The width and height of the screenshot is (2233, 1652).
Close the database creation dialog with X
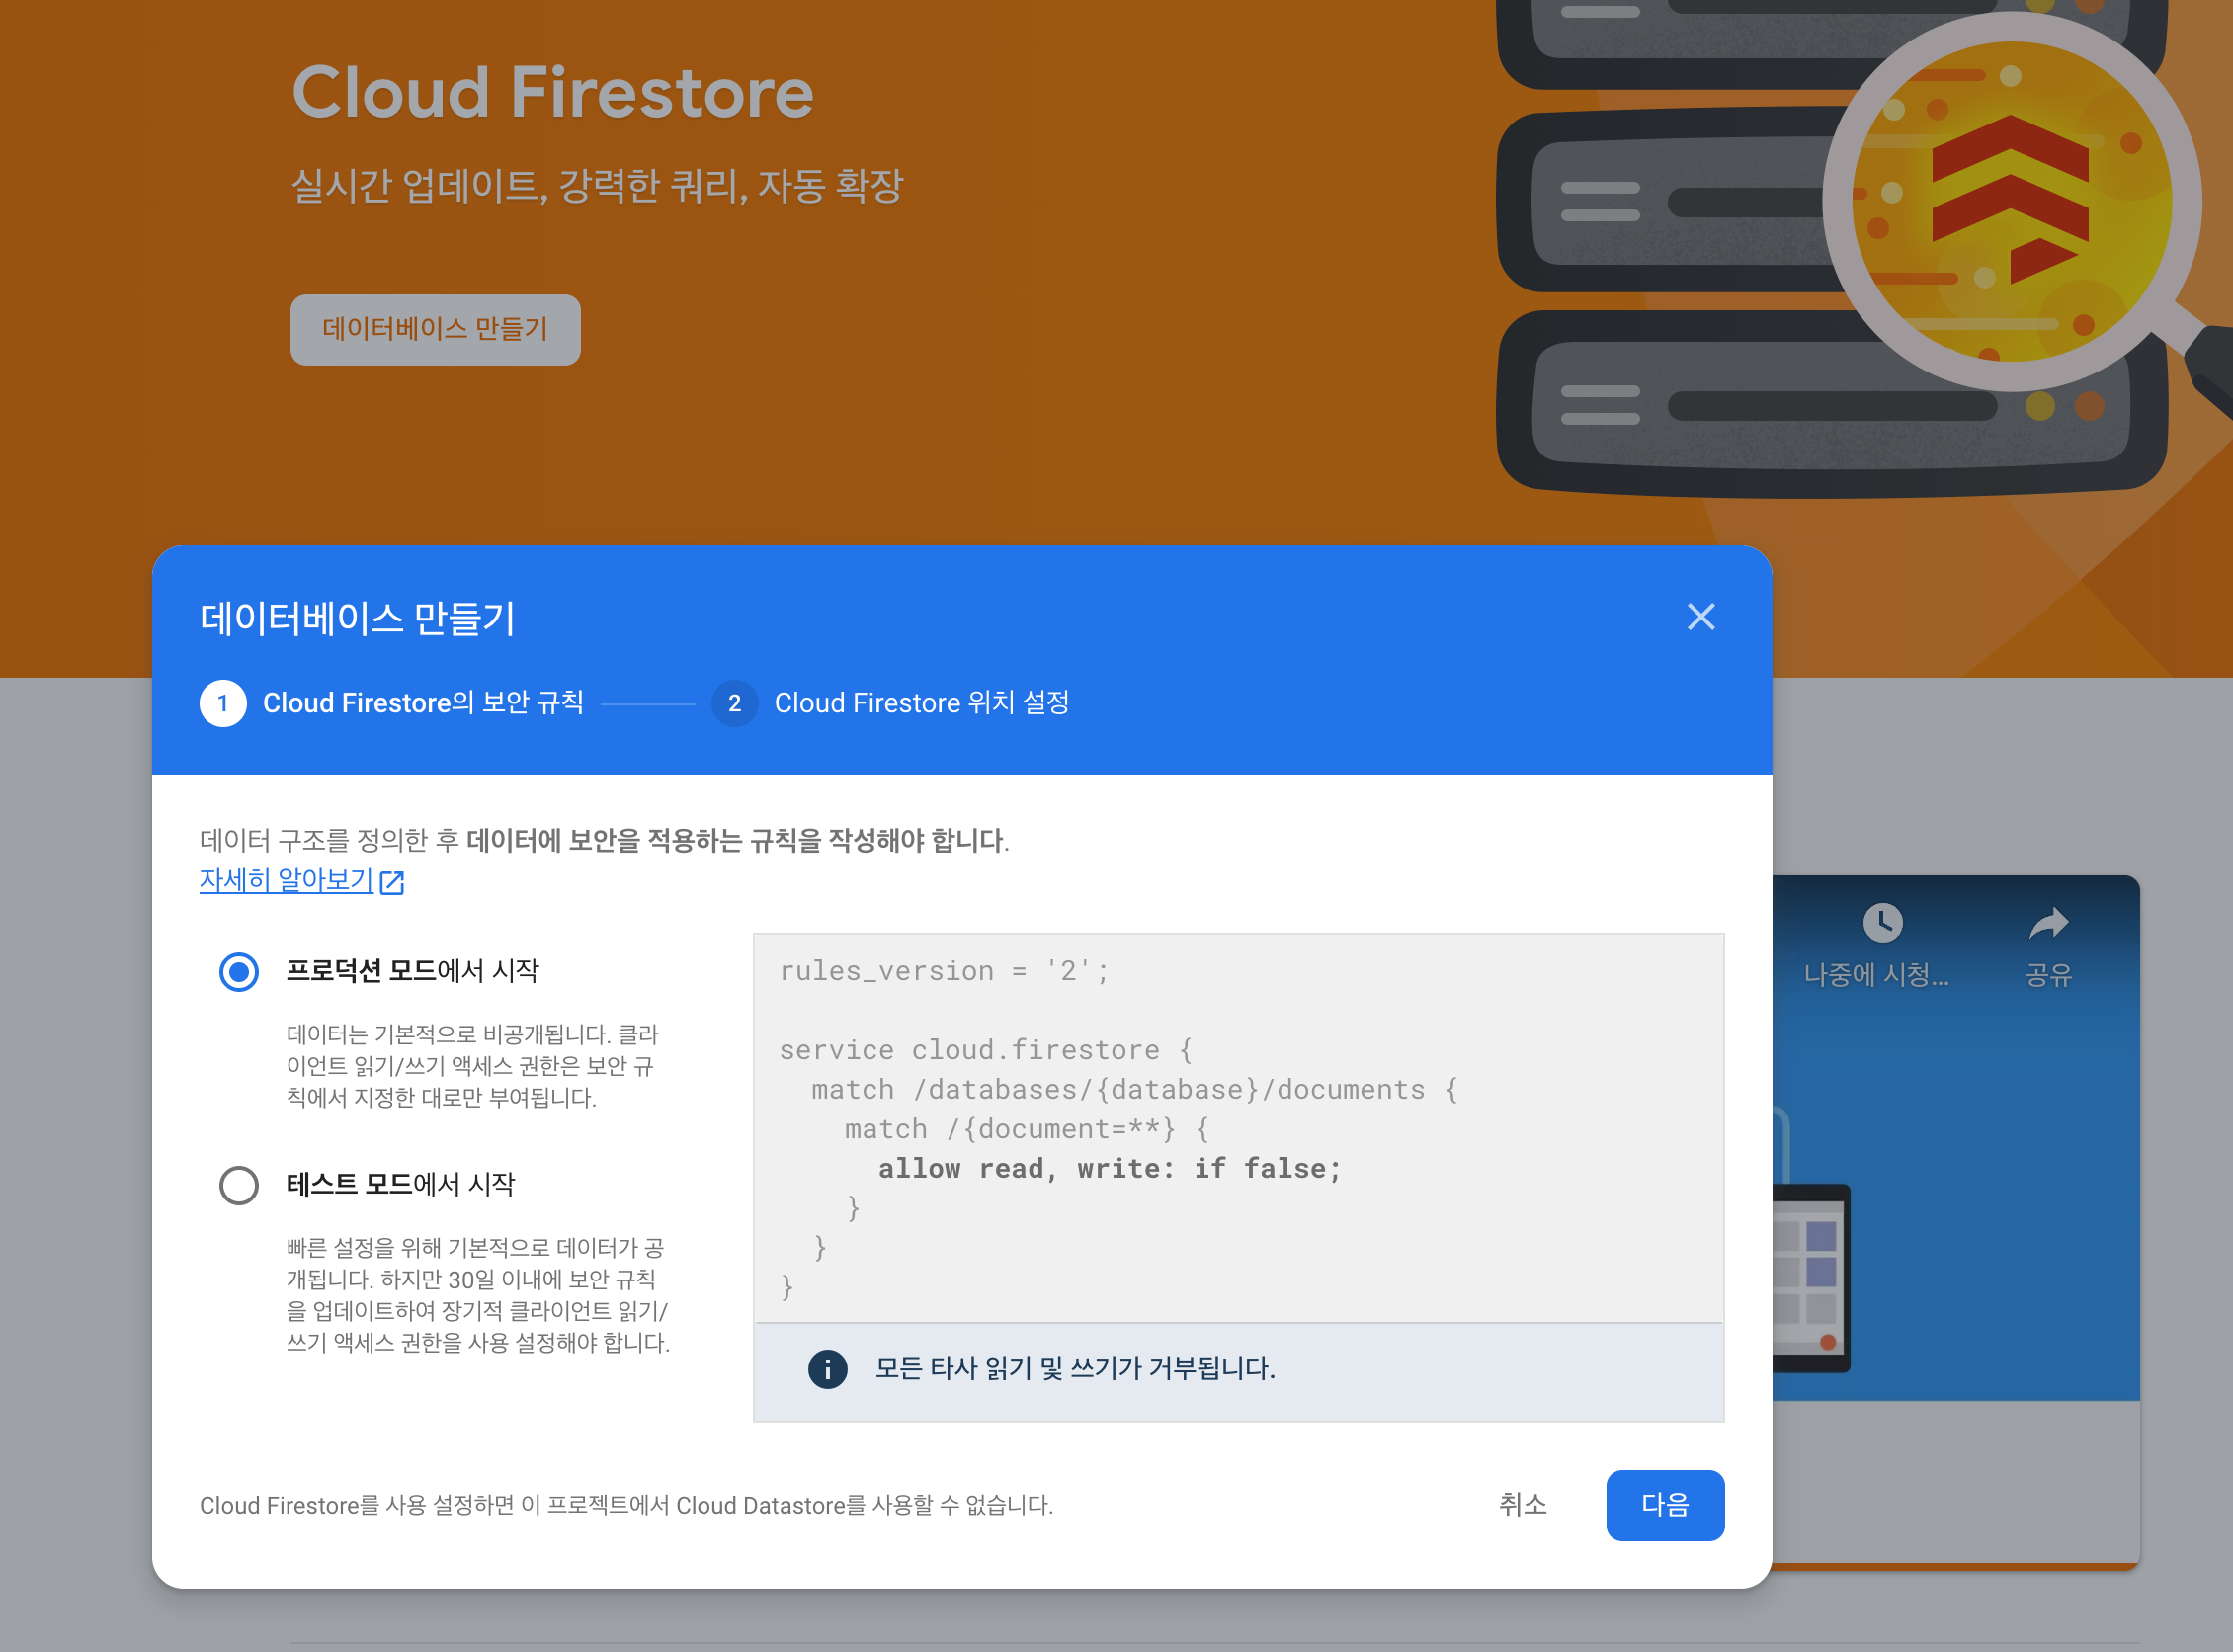click(x=1700, y=617)
